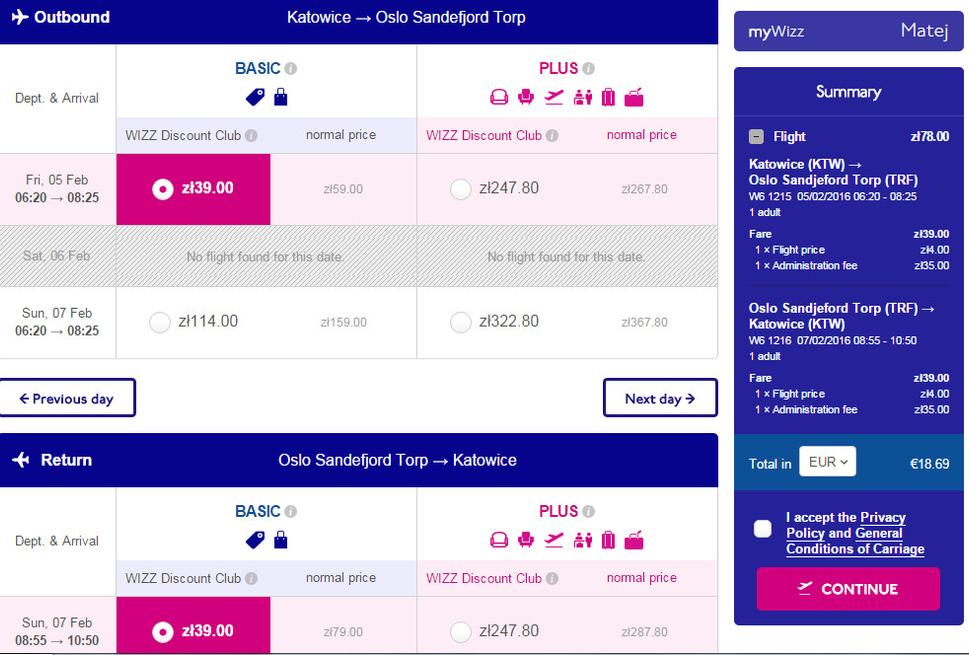Click the priority boarding plane icon in outbound PLUS
Image resolution: width=969 pixels, height=655 pixels.
tap(554, 97)
